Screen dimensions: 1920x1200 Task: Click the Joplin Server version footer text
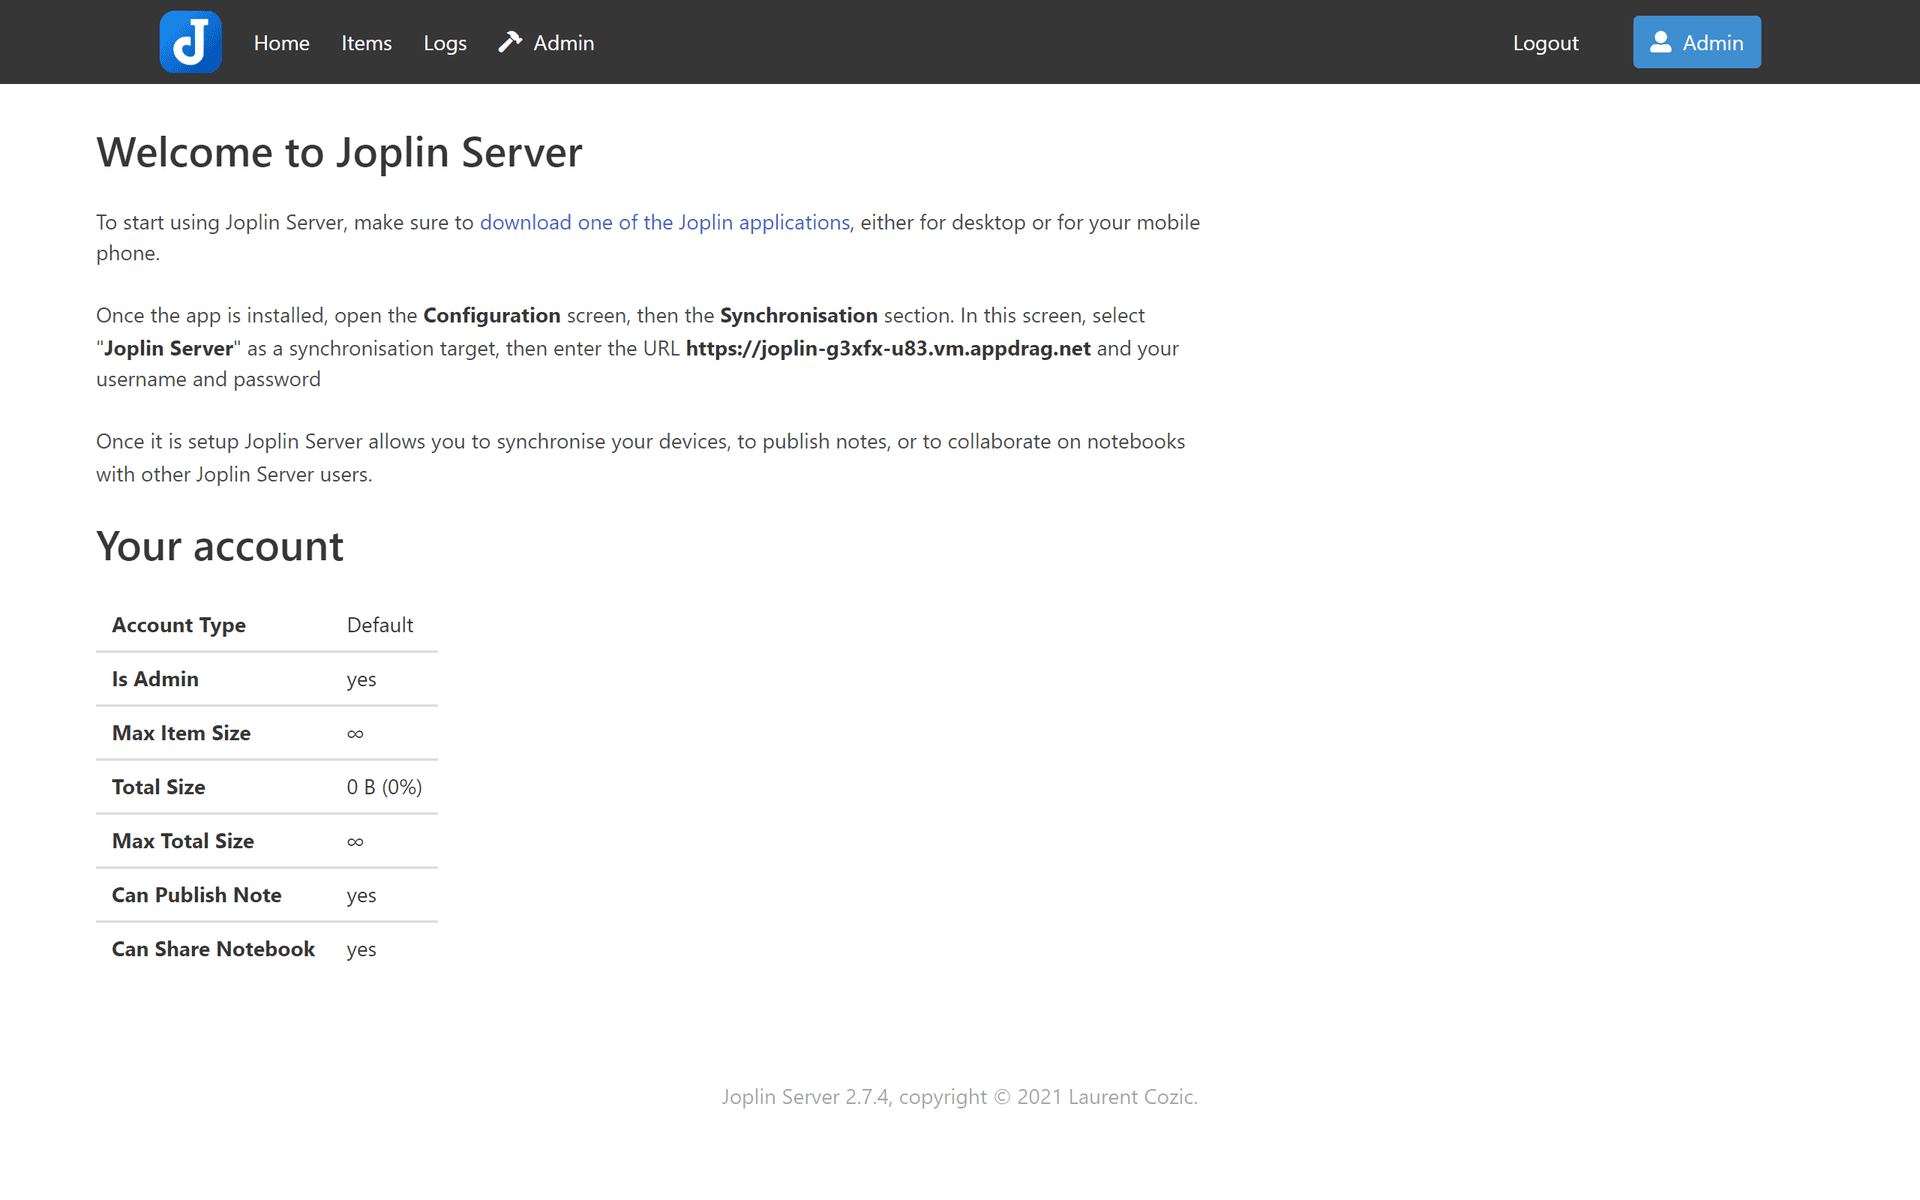(959, 1096)
